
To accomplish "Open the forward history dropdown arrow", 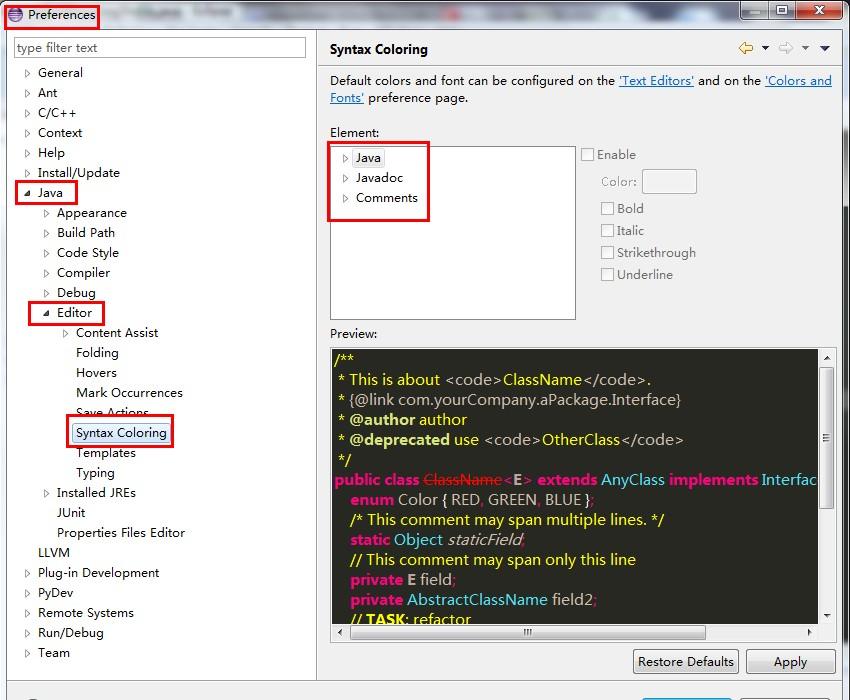I will pyautogui.click(x=806, y=48).
